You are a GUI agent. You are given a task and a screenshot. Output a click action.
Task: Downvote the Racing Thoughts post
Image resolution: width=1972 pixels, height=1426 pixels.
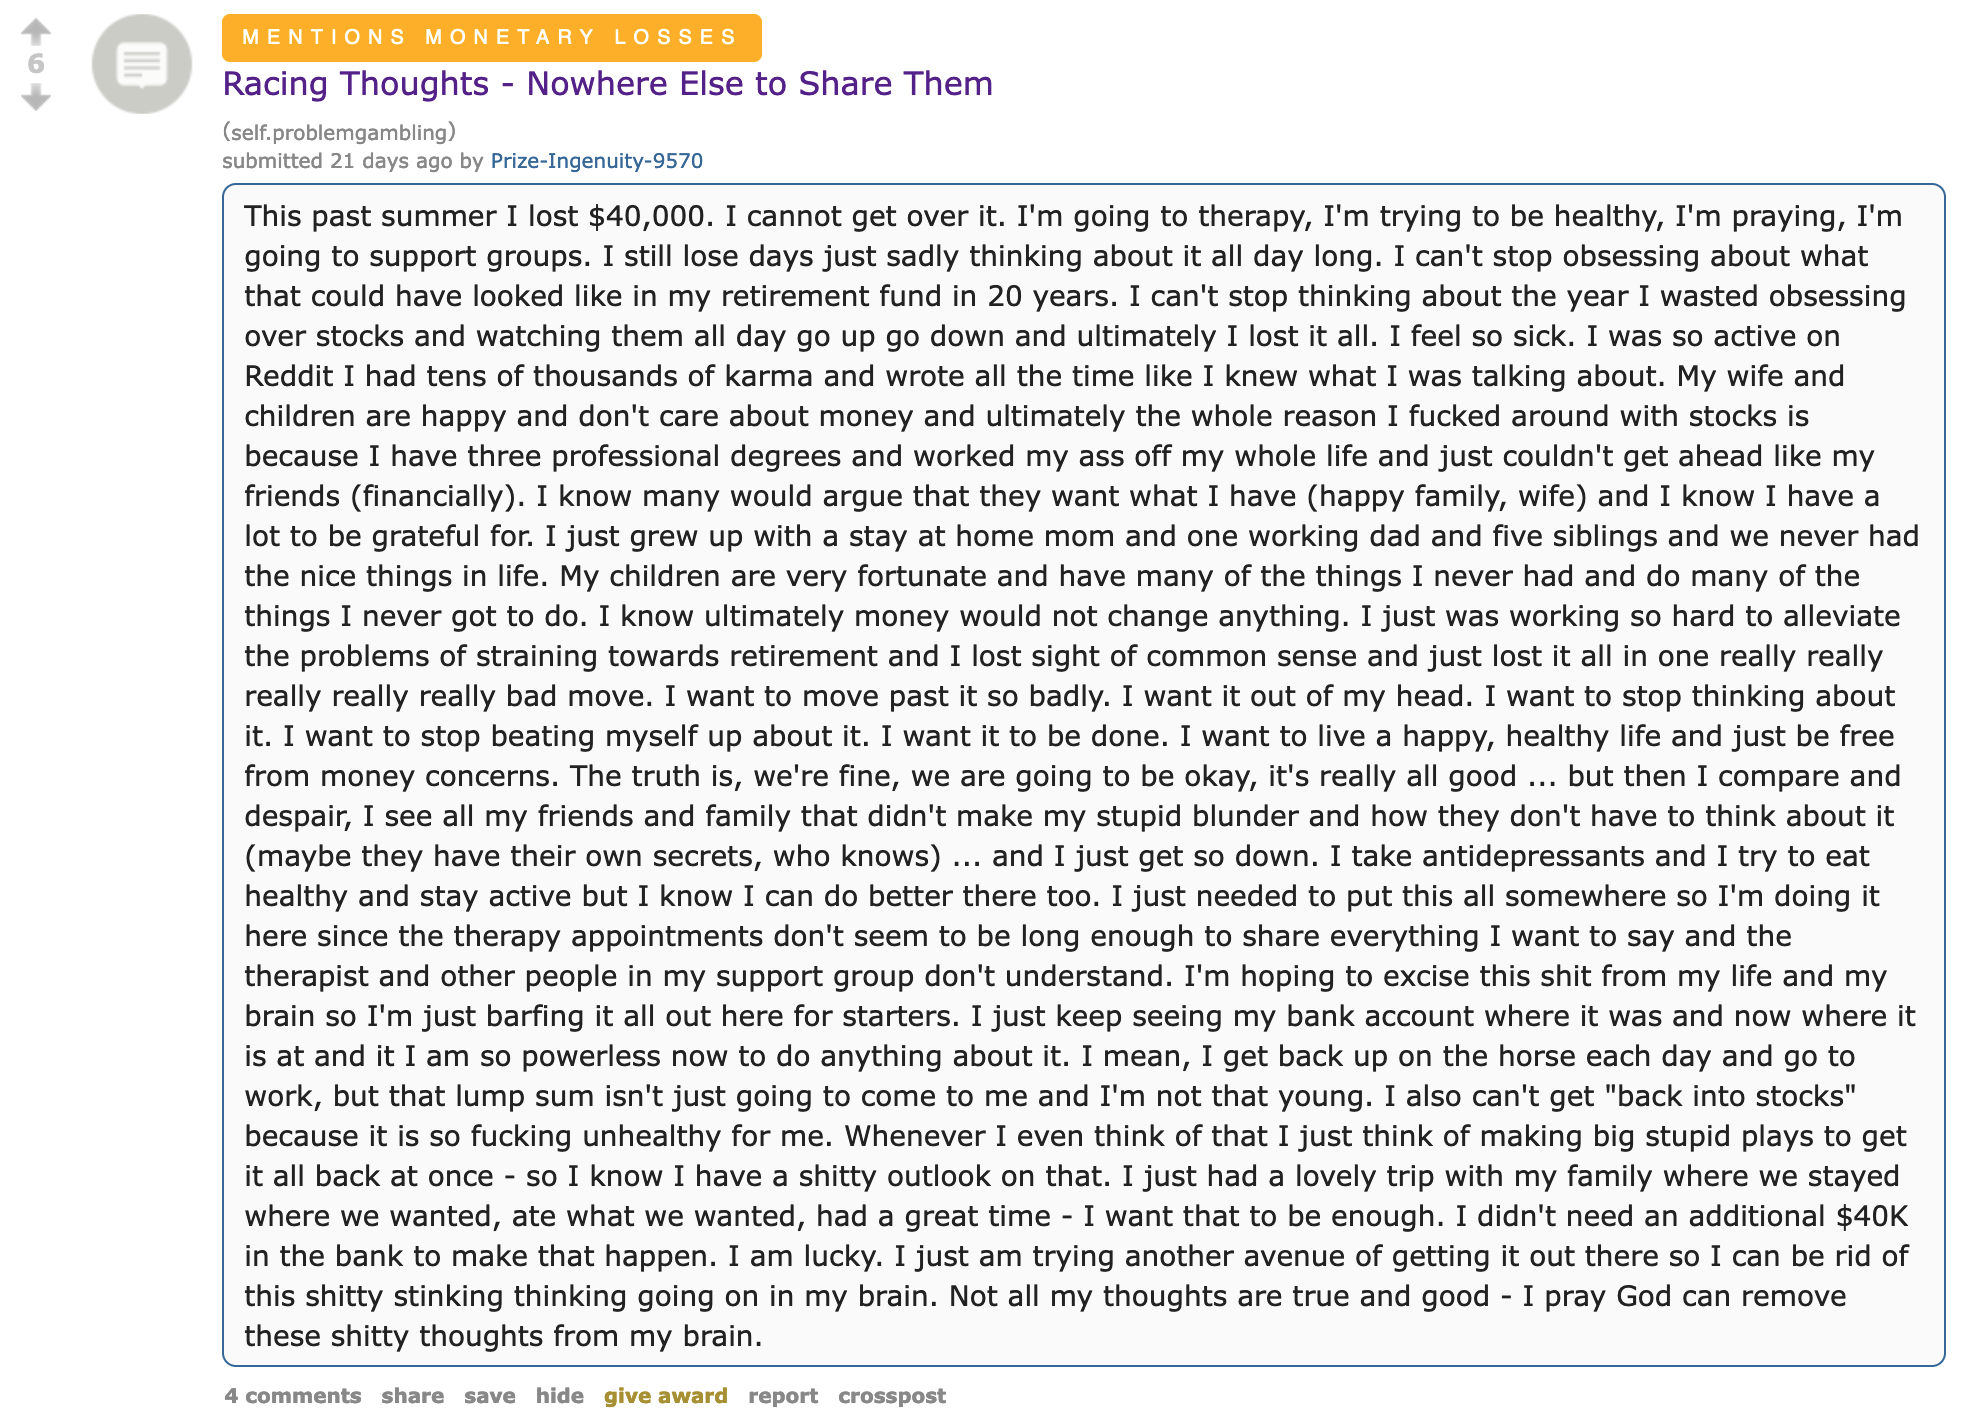(x=36, y=97)
